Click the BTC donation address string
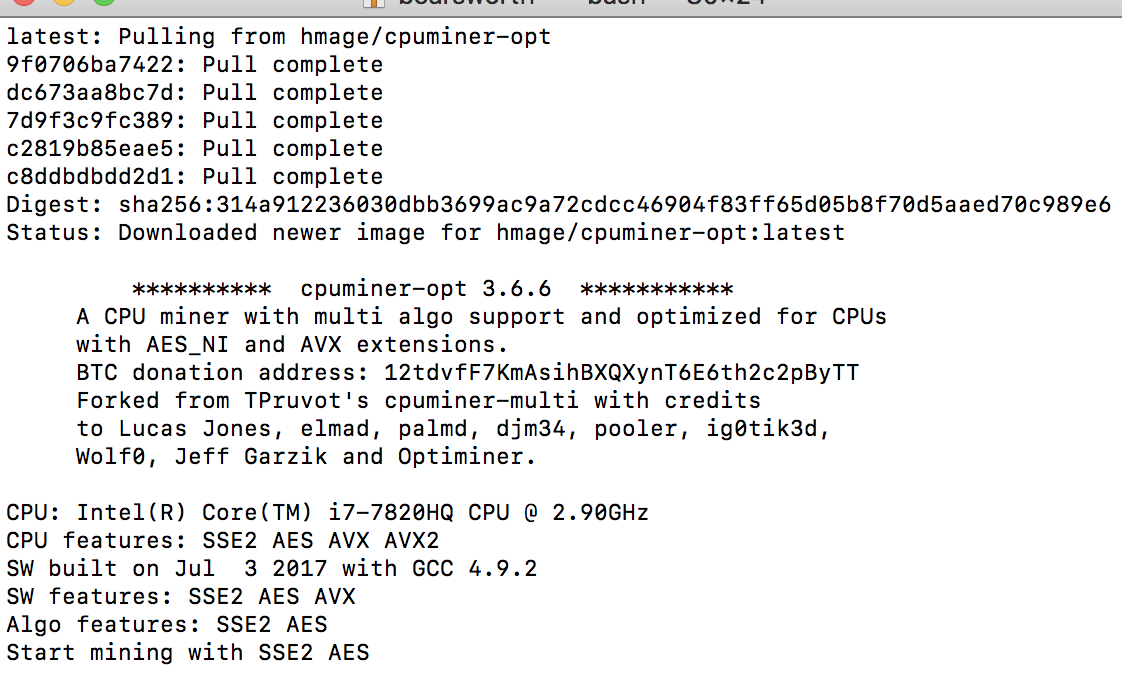This screenshot has width=1122, height=698. [621, 373]
